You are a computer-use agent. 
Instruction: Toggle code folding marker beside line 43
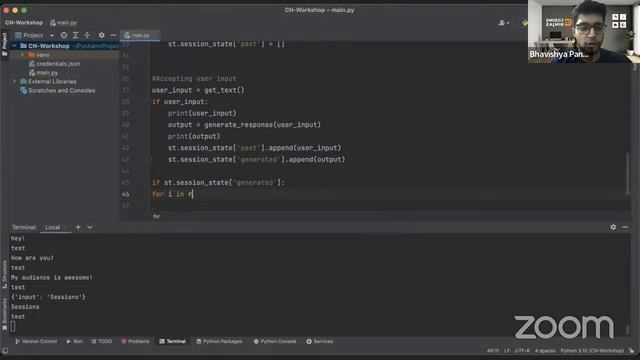[x=149, y=160]
